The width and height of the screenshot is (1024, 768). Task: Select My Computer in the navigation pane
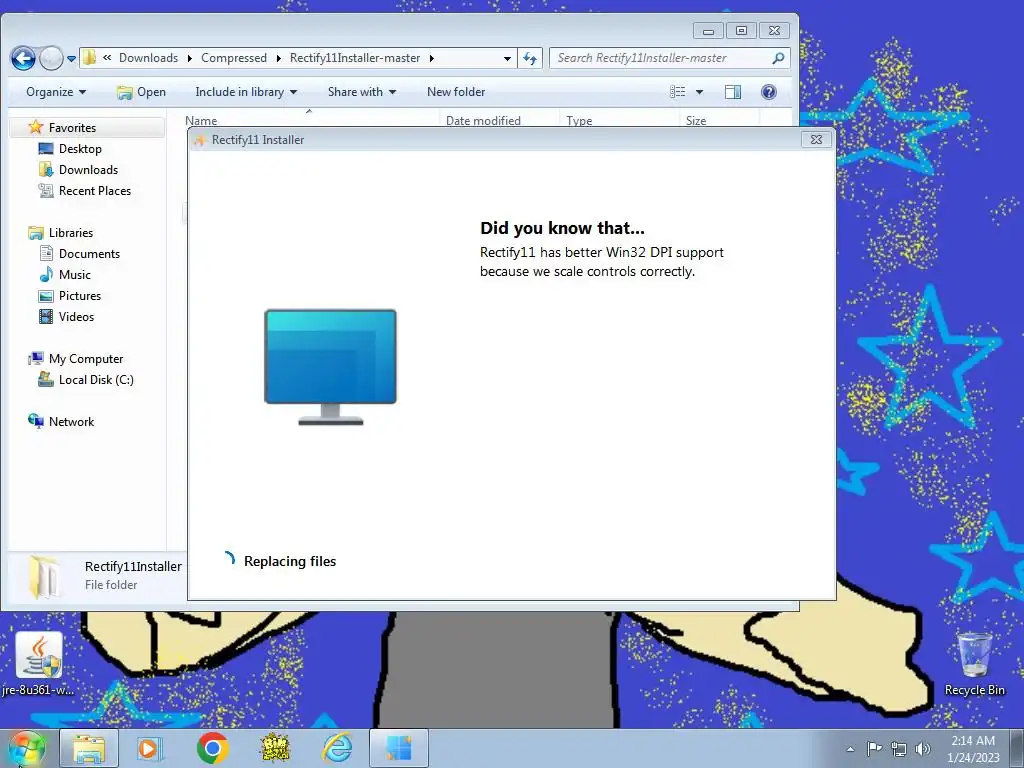(86, 359)
